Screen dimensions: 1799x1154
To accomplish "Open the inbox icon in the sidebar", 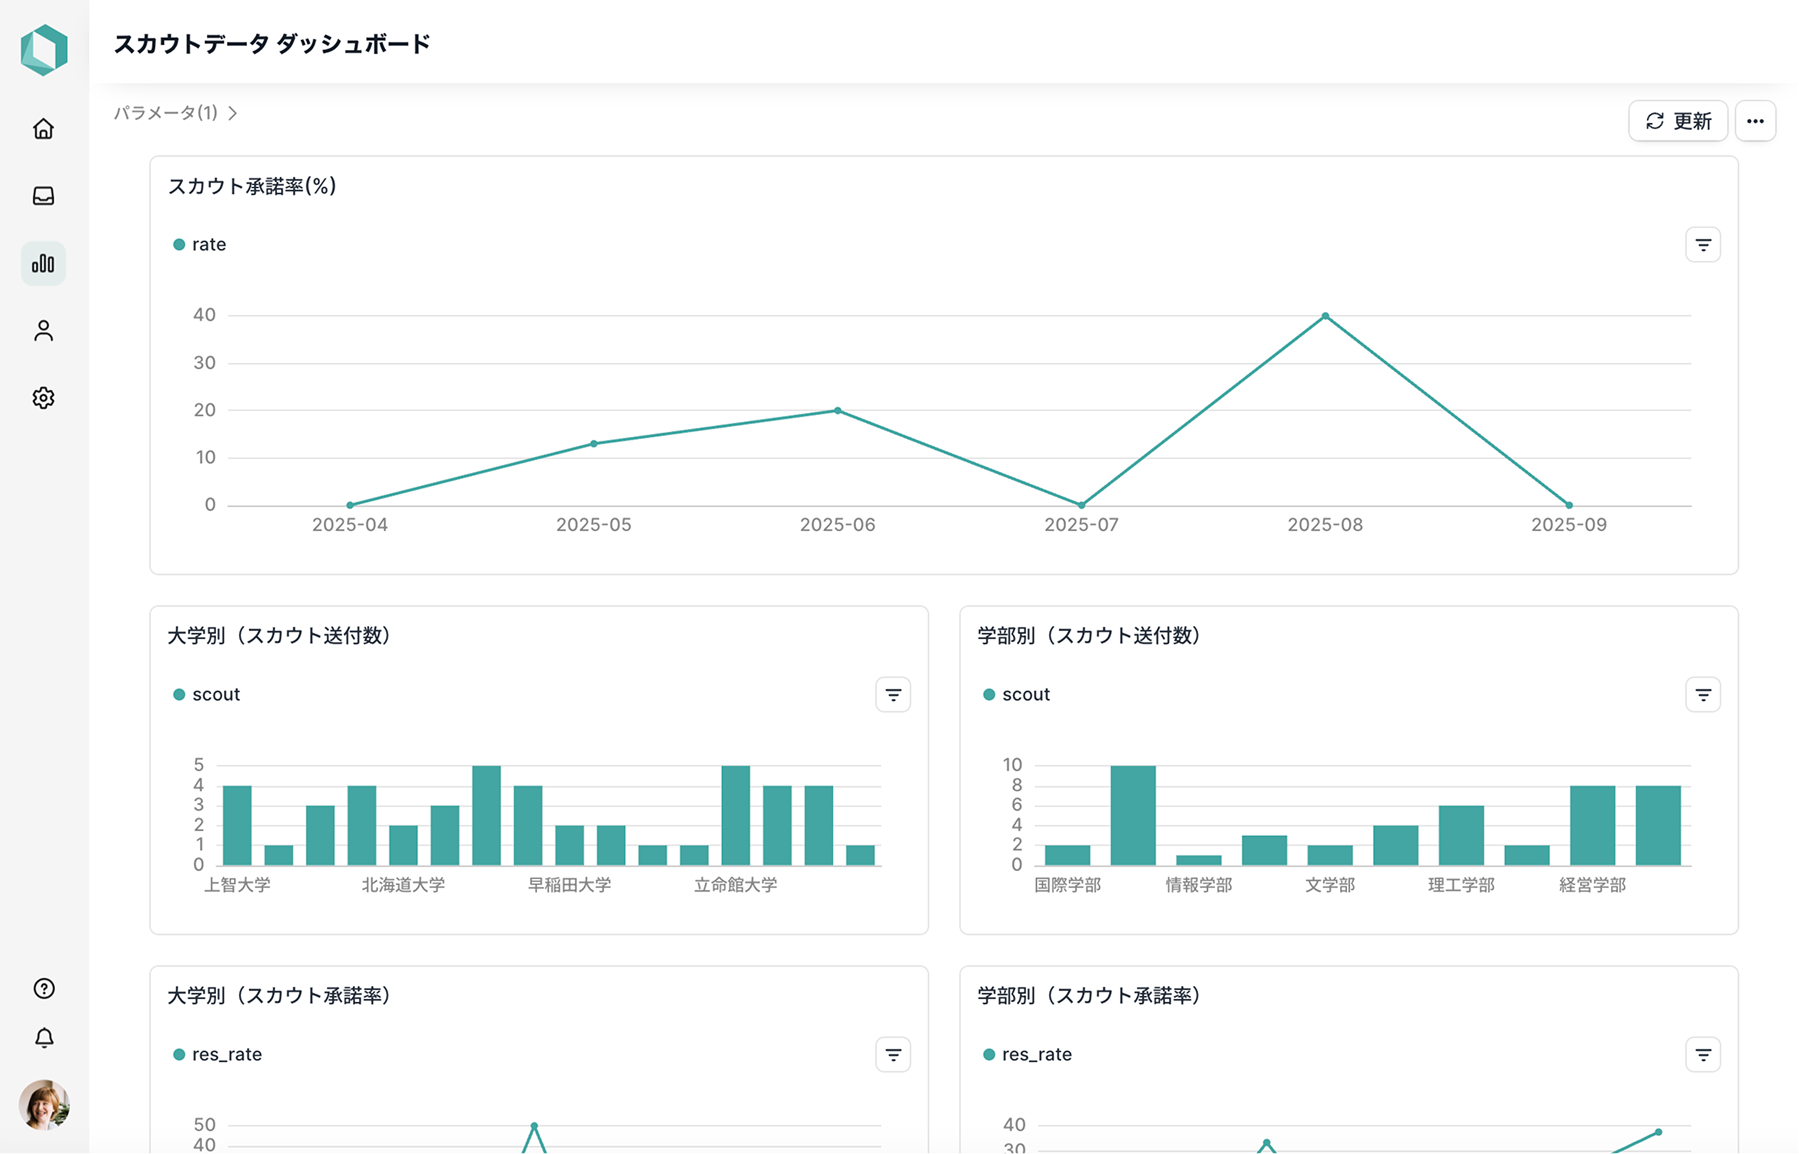I will click(43, 196).
